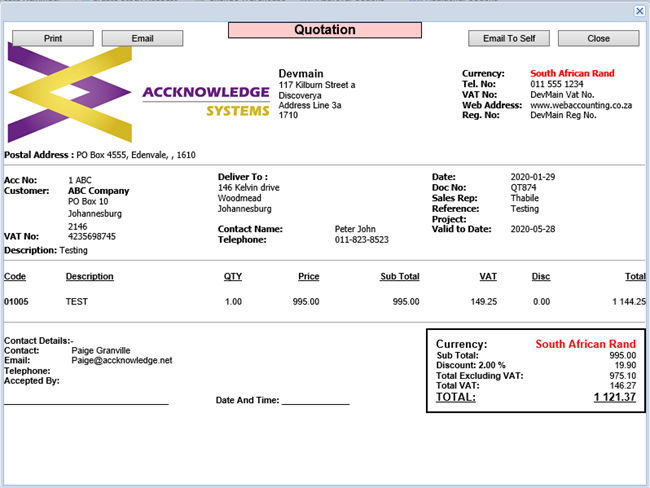Screen dimensions: 650x488
Task: Close the window using the top-right X icon
Action: pos(640,10)
